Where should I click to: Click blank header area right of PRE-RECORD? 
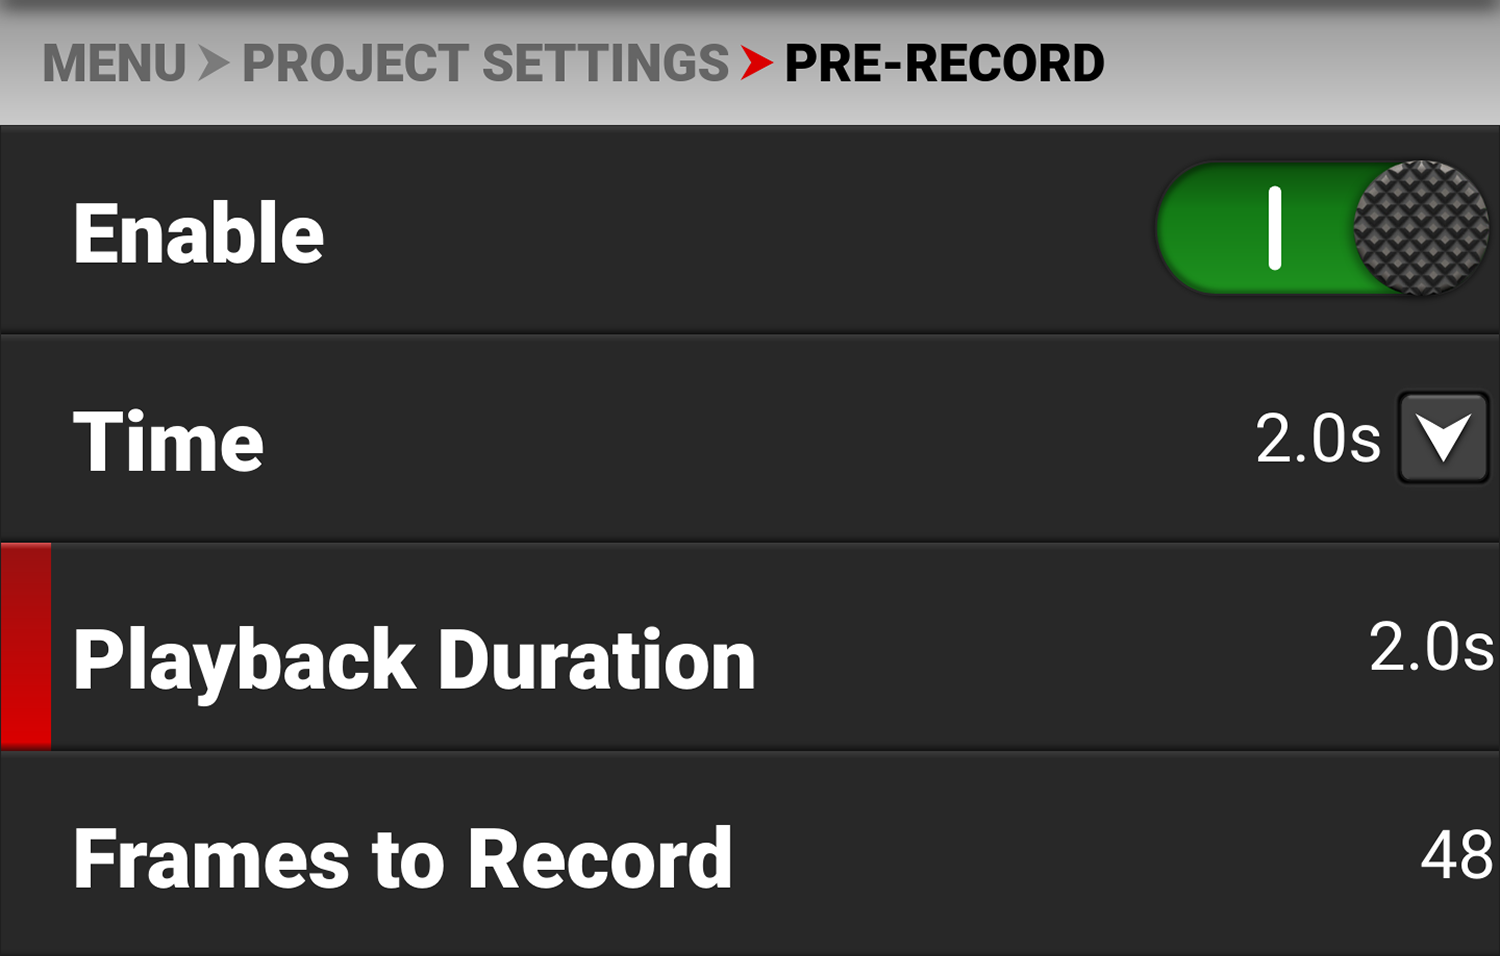[1300, 64]
